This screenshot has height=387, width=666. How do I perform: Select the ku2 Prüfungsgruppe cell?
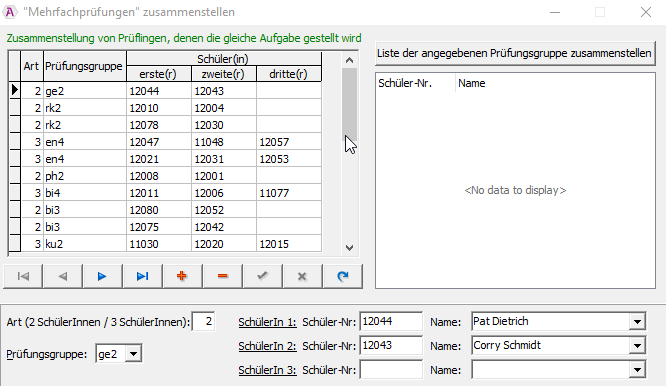pyautogui.click(x=85, y=244)
